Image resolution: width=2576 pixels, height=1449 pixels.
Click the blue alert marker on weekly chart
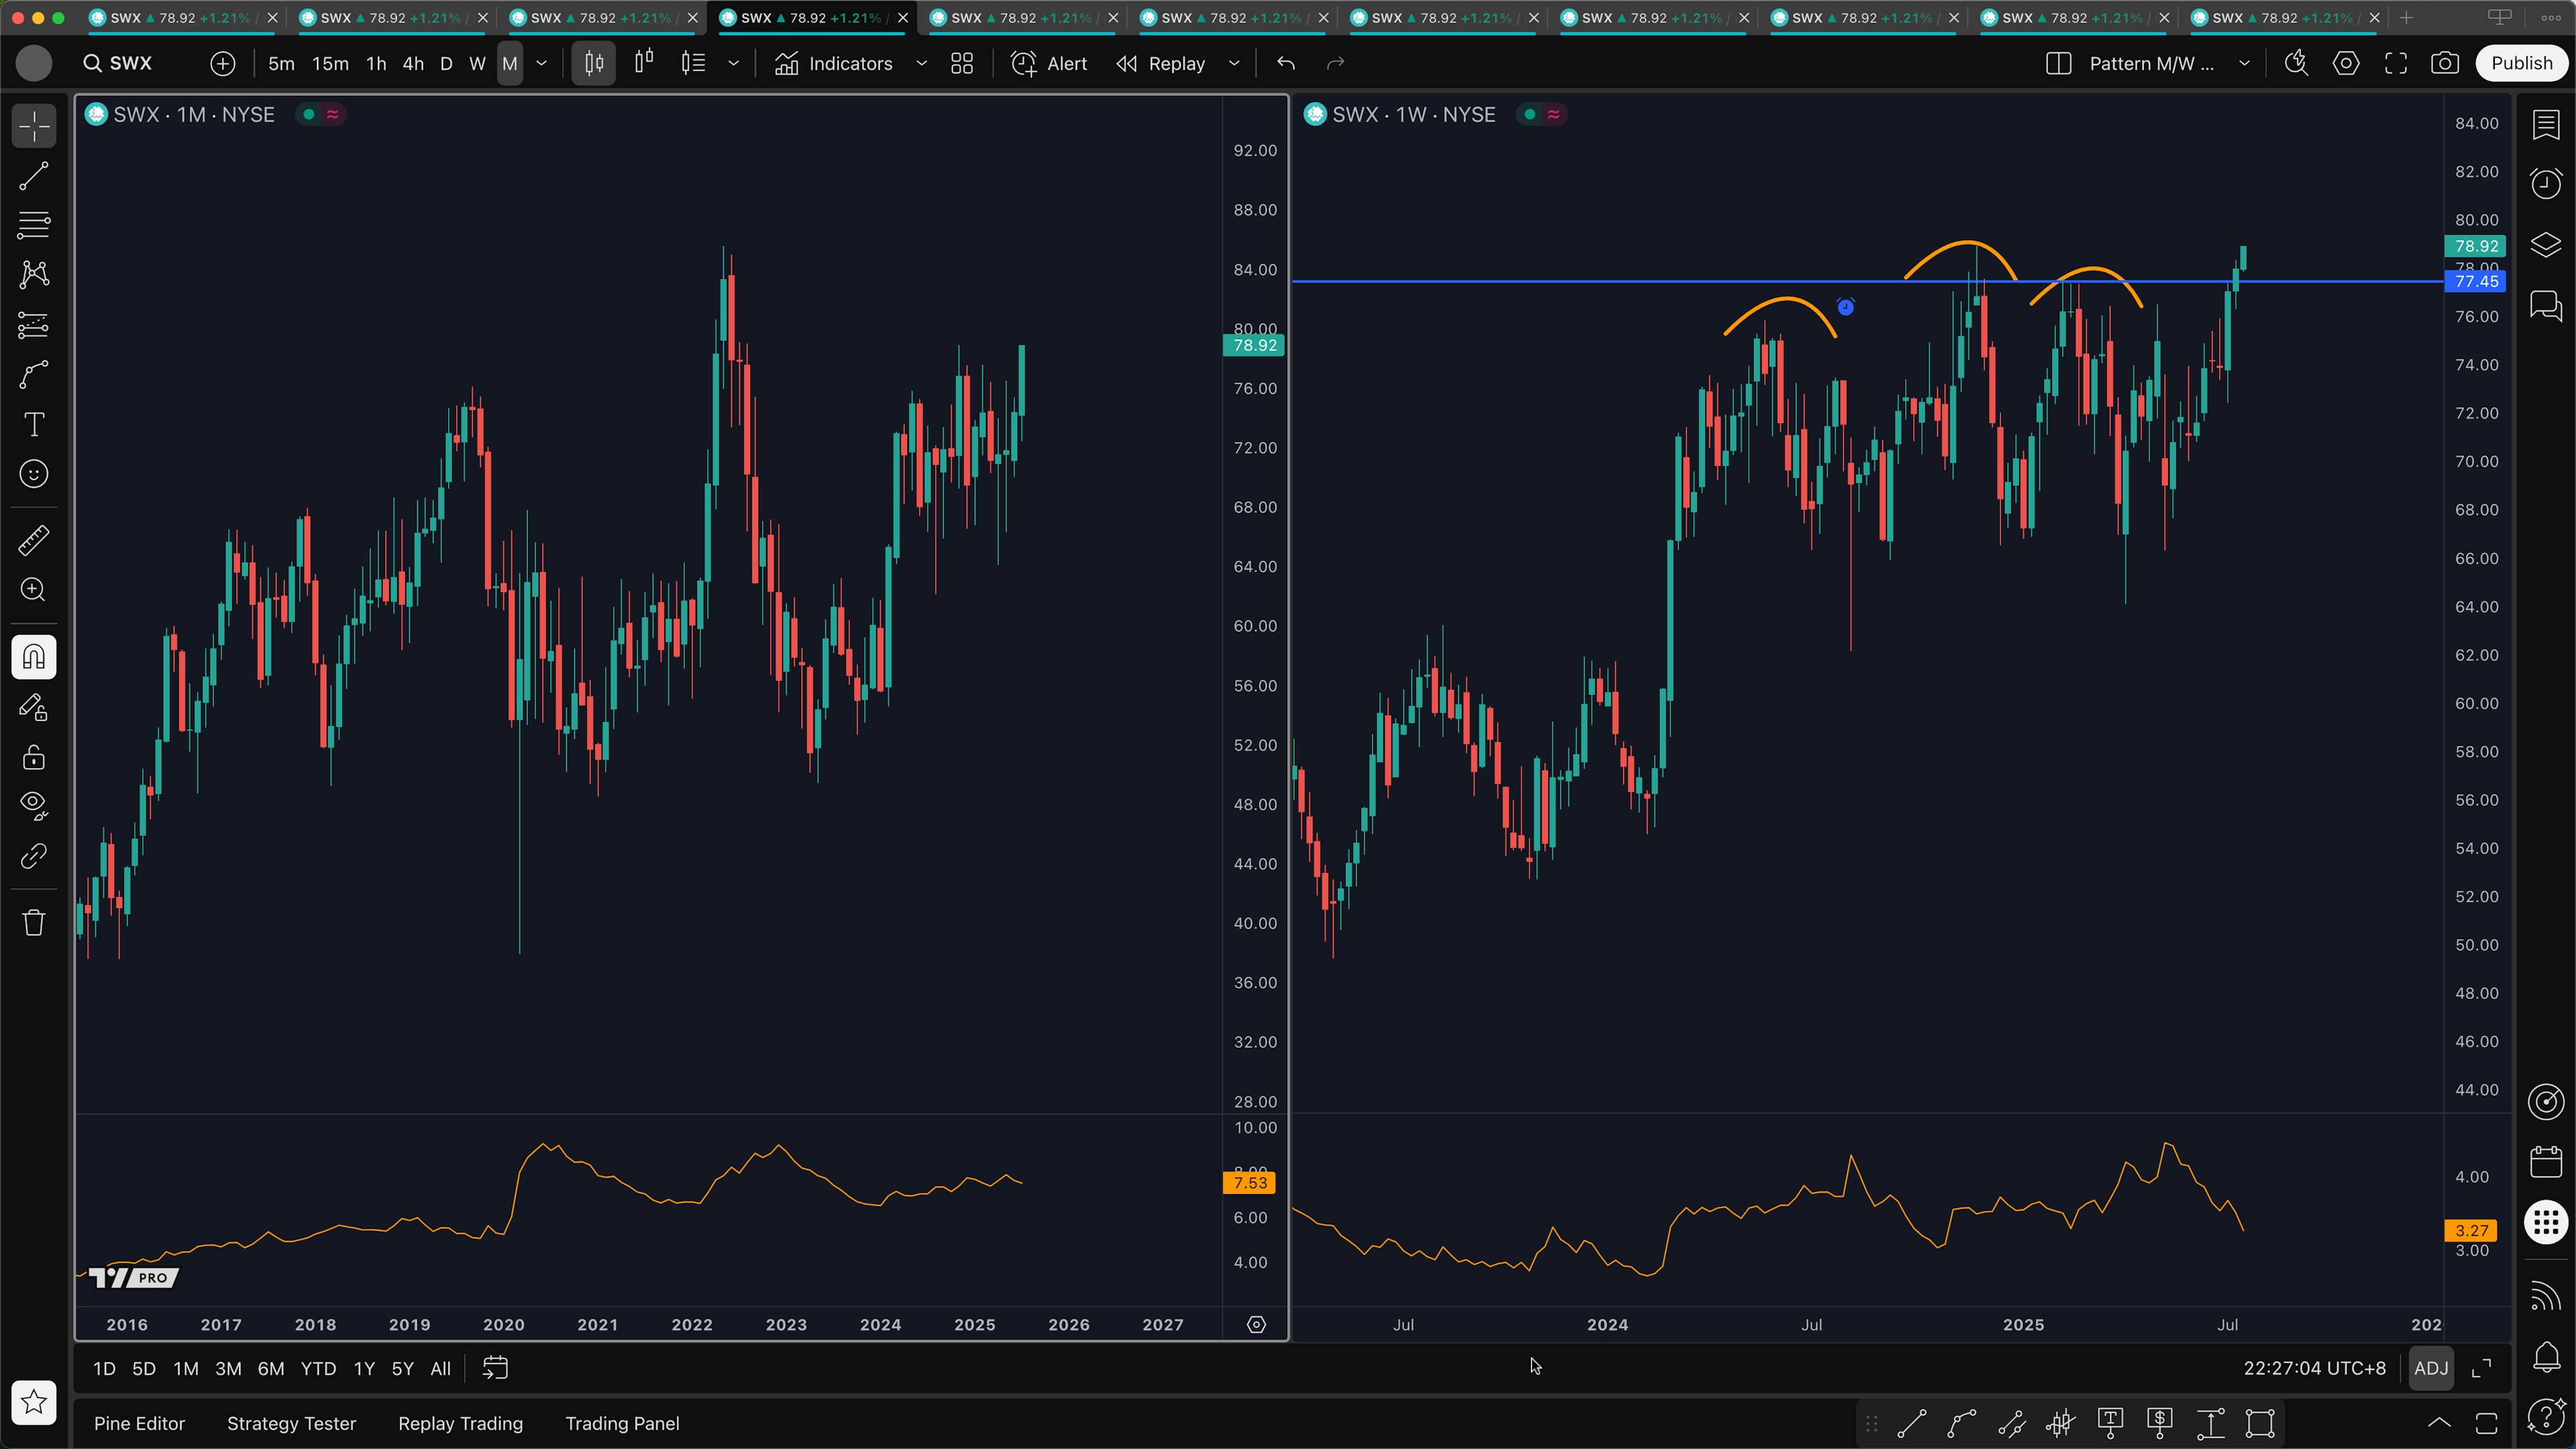1846,307
